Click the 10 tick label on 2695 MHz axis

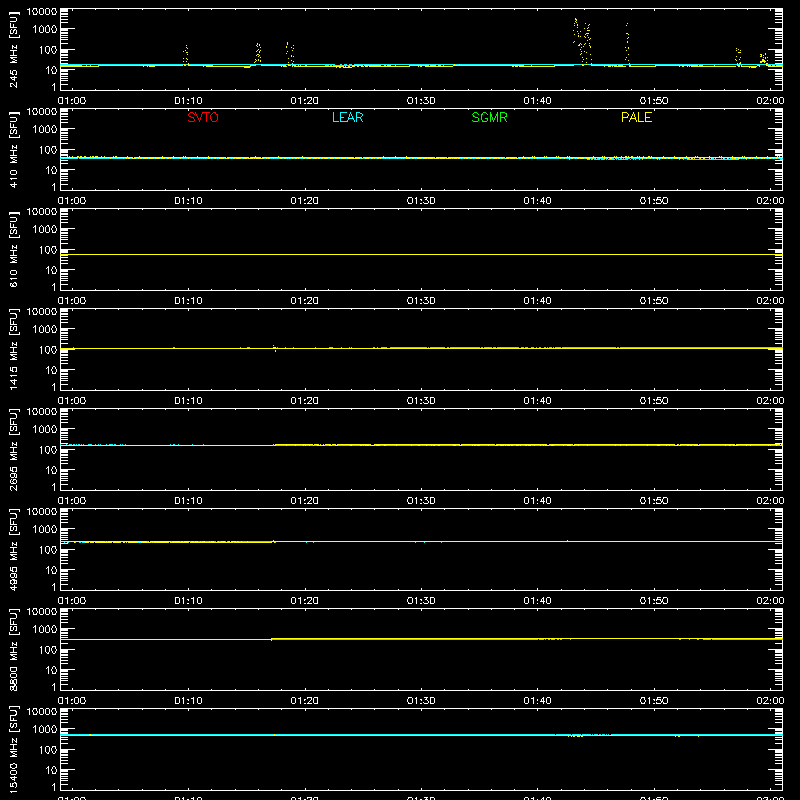coord(51,470)
